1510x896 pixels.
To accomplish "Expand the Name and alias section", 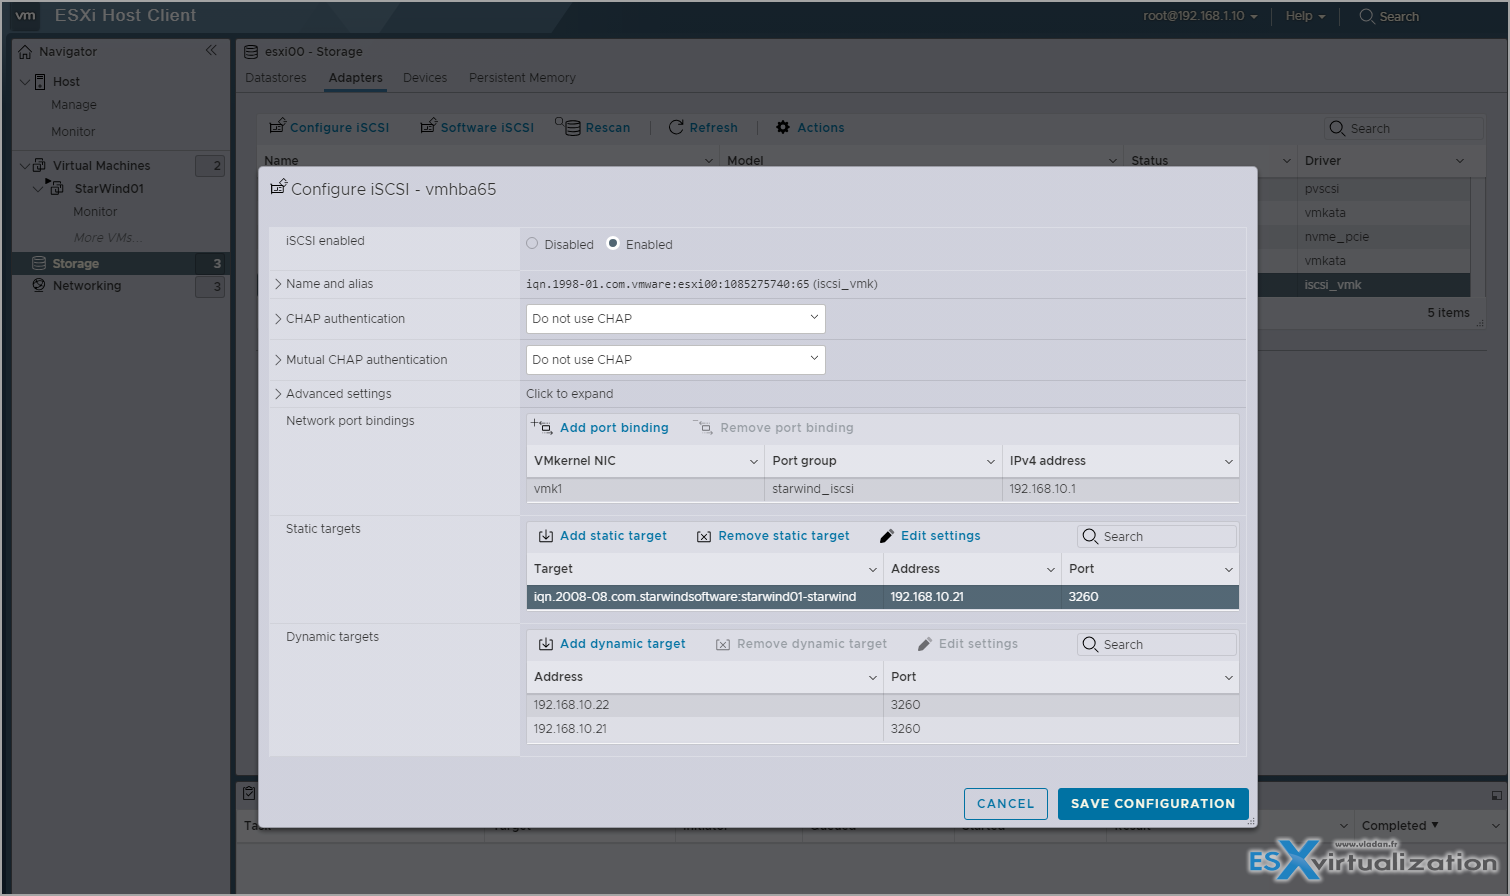I will coord(278,284).
